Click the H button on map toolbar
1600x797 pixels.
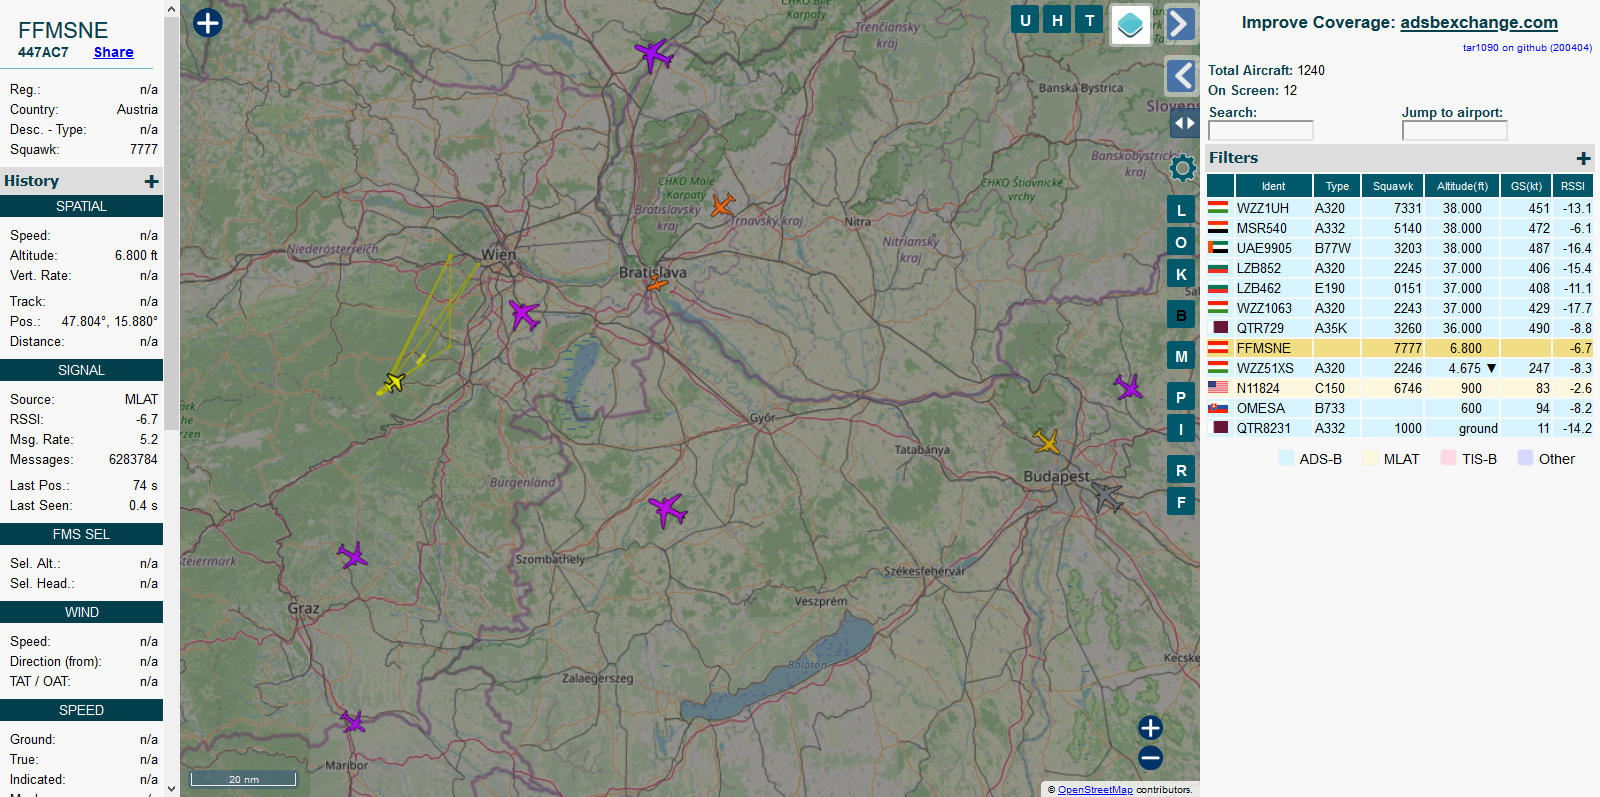[x=1057, y=20]
